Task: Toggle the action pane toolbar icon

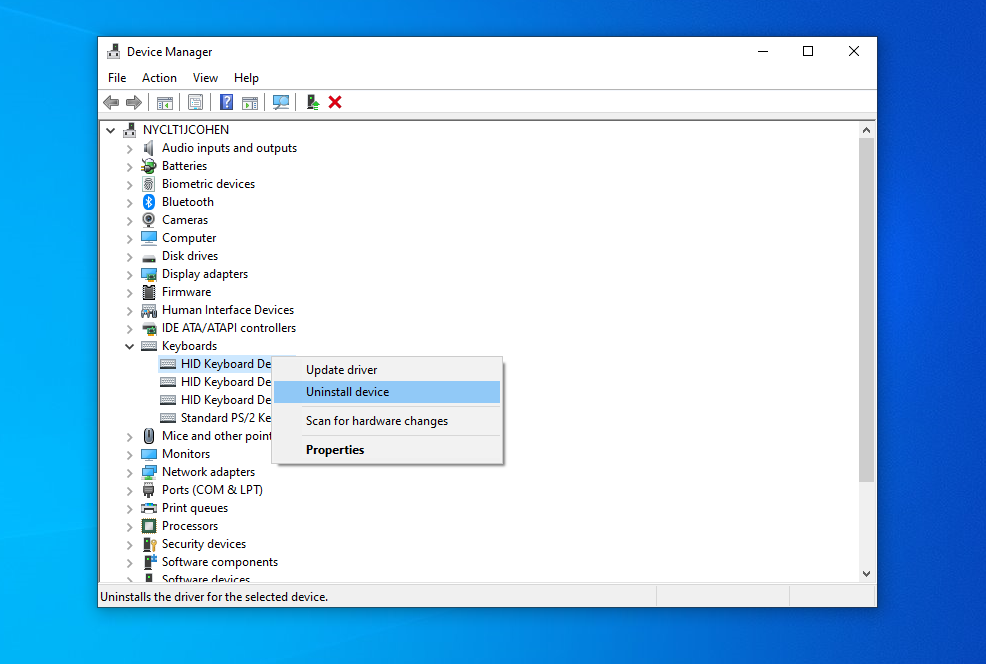Action: [250, 101]
